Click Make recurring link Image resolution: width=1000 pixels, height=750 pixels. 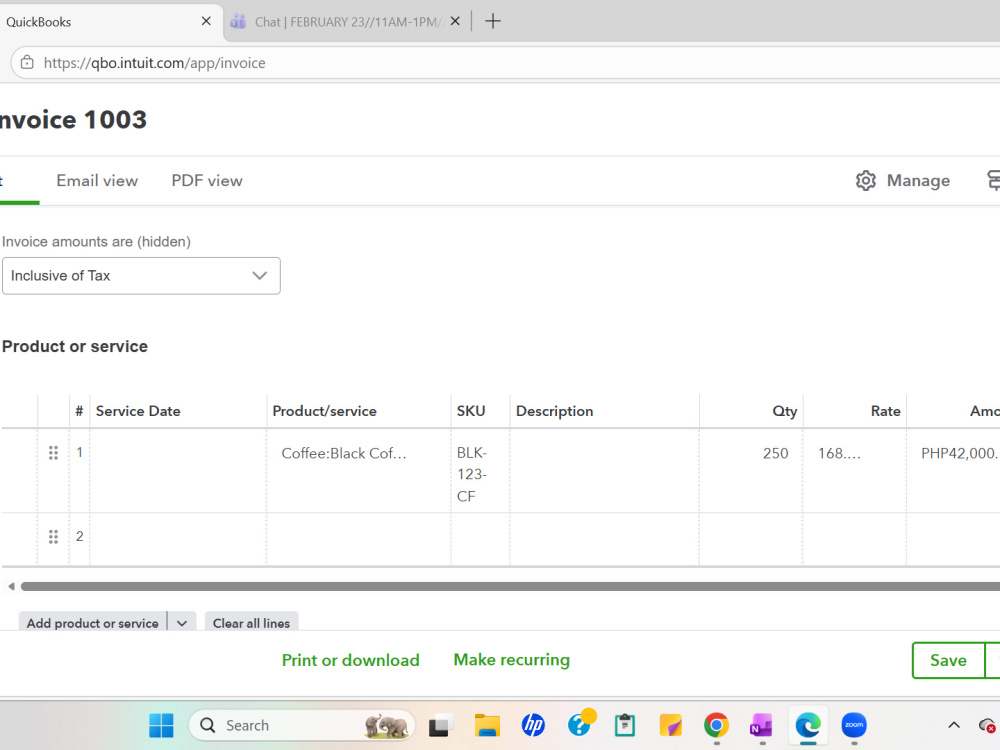[x=511, y=659]
